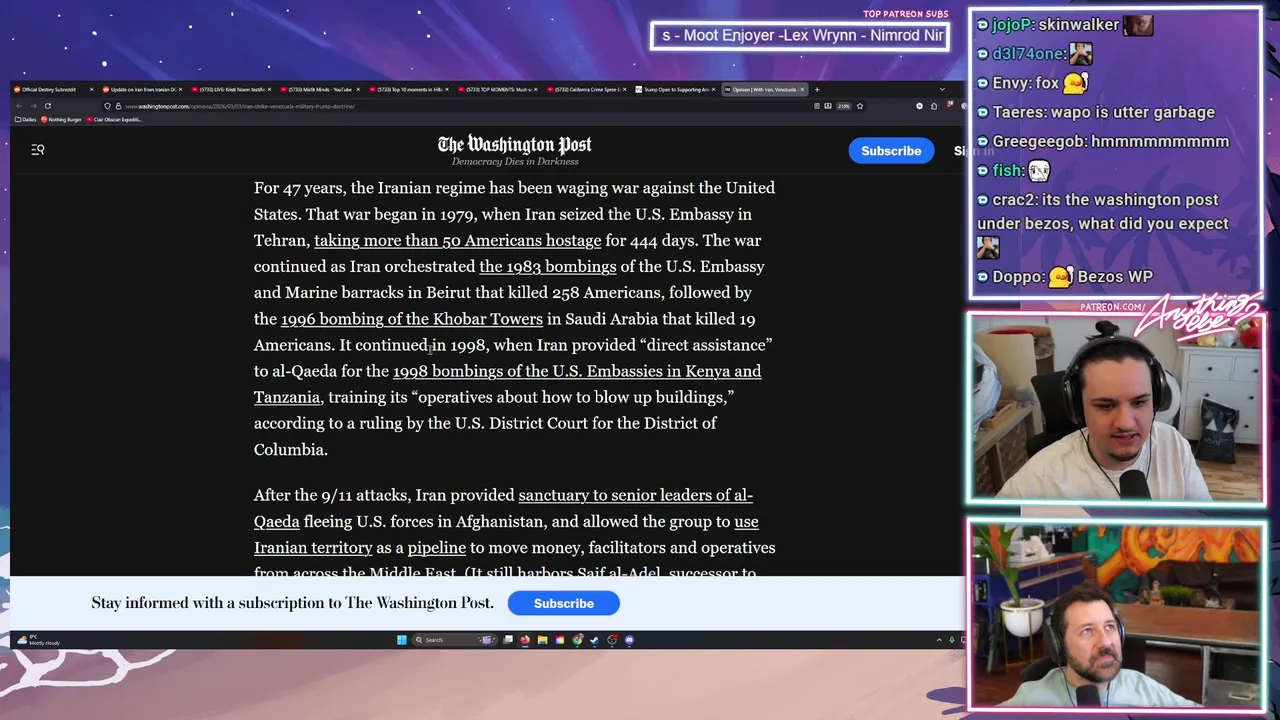Open a new browser tab with plus icon
The height and width of the screenshot is (720, 1280).
817,90
